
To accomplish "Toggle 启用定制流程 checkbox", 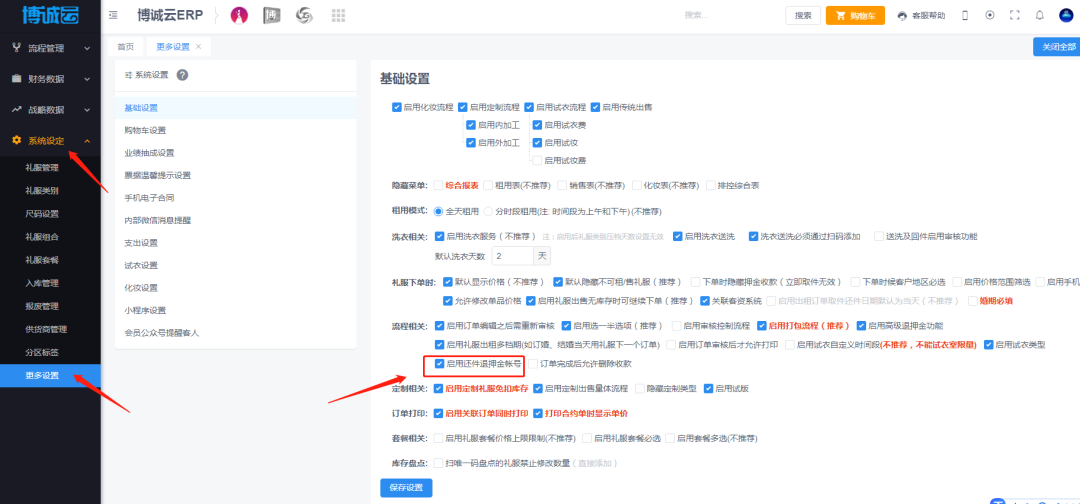I will 463,107.
